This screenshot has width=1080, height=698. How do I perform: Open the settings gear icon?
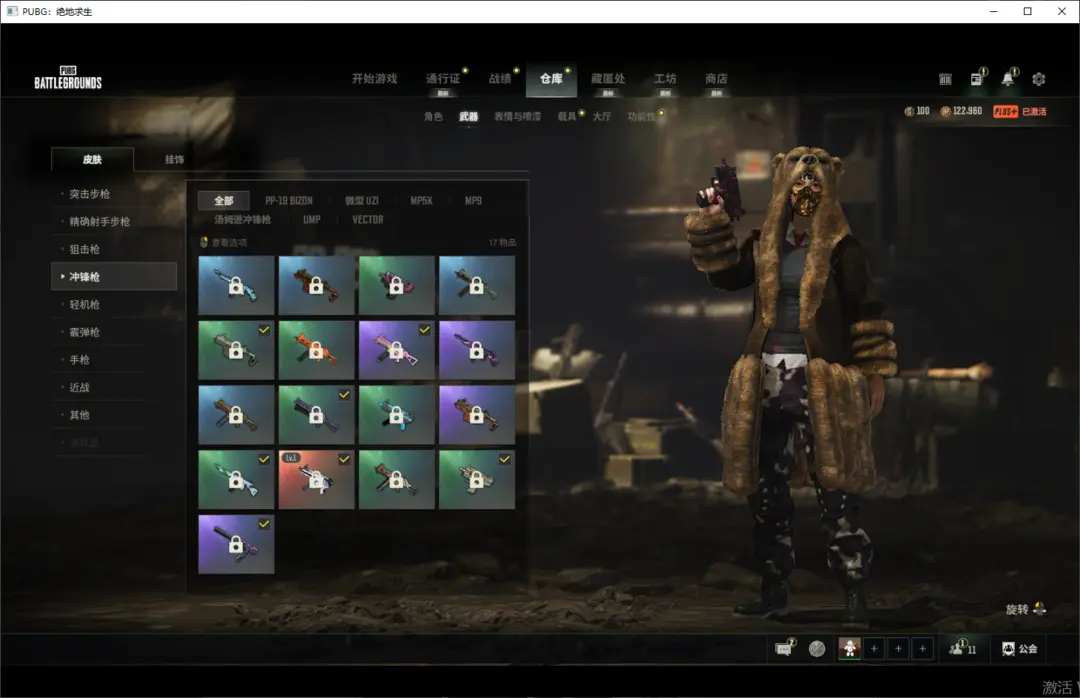1039,79
